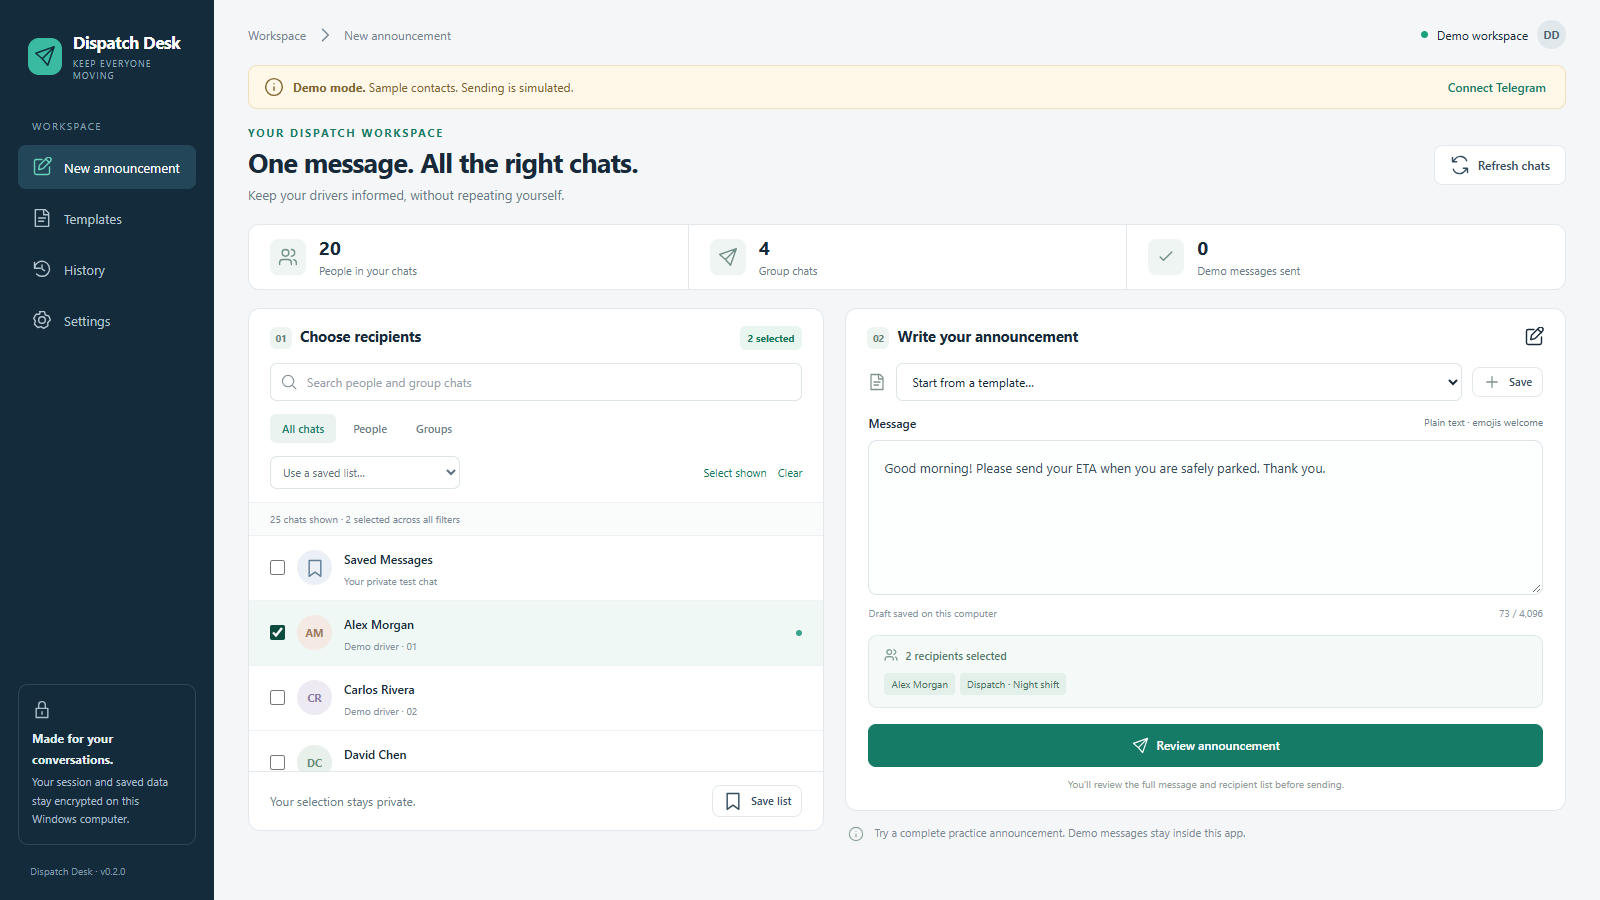Screen dimensions: 1600x900
Task: Switch to the People filter tab
Action: click(370, 429)
